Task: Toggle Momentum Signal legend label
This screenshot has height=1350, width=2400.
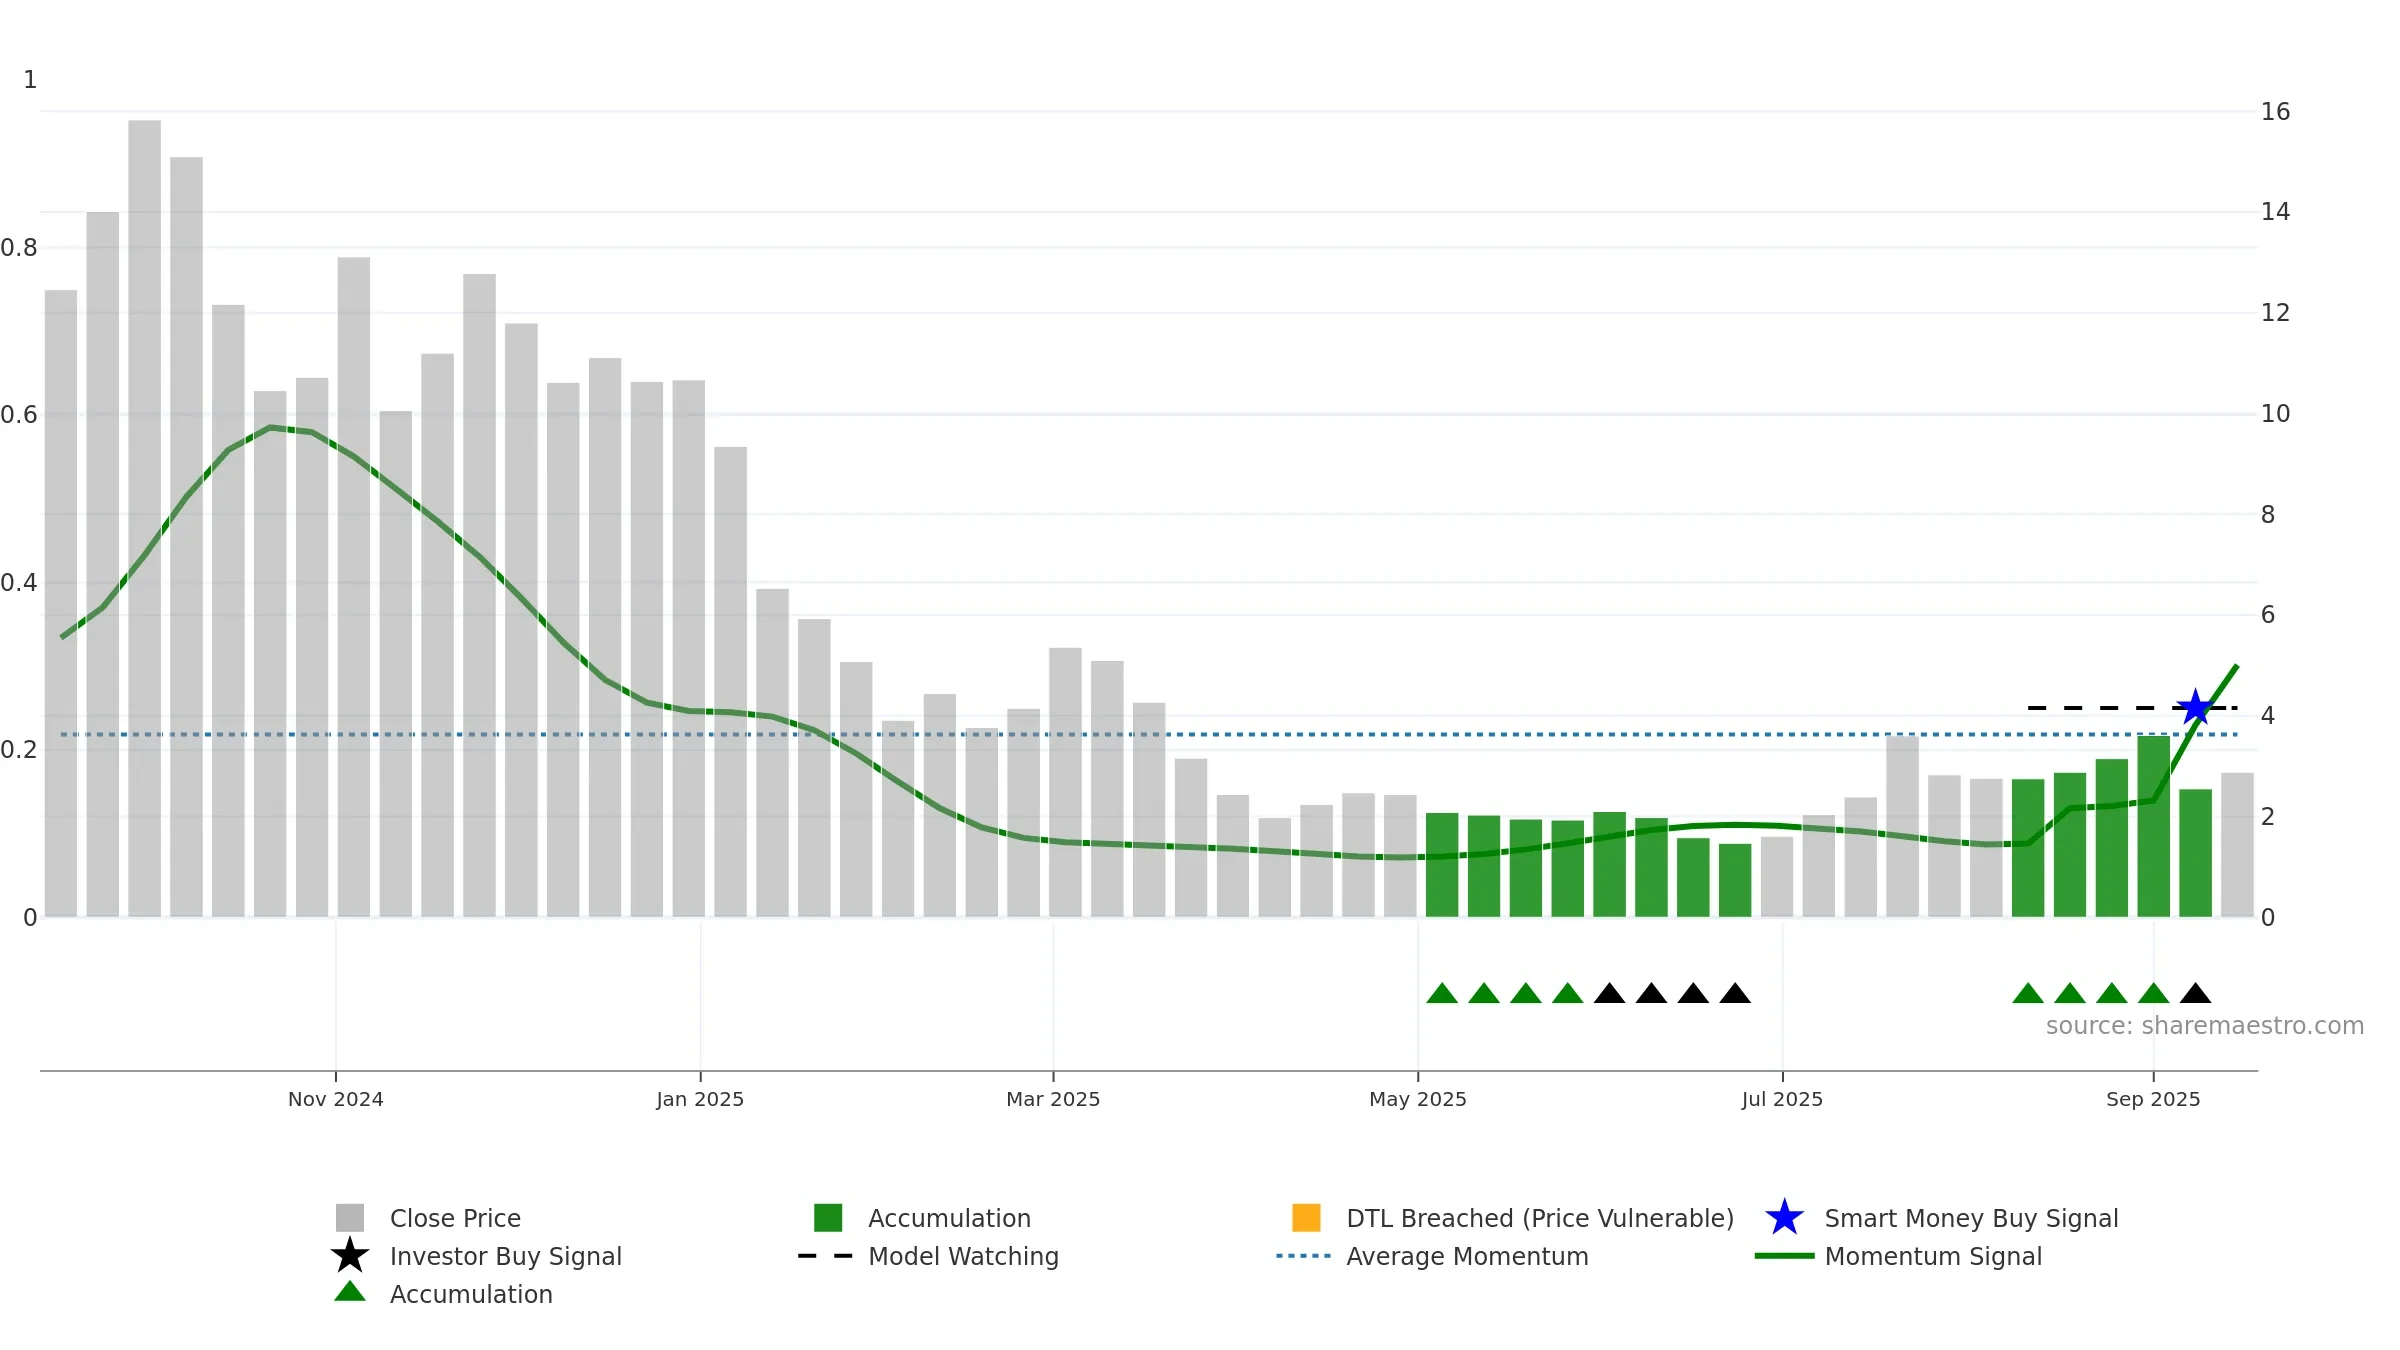Action: (1933, 1256)
